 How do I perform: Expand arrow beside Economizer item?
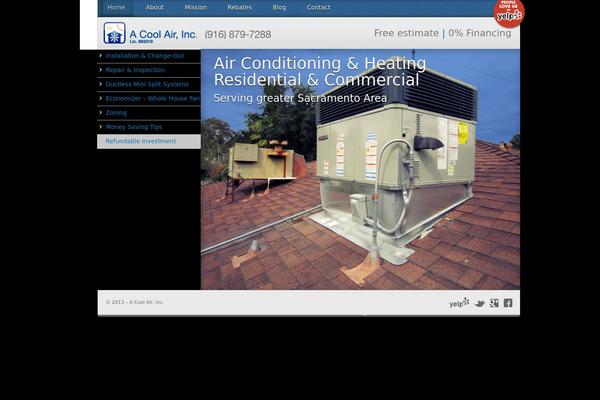[x=101, y=98]
